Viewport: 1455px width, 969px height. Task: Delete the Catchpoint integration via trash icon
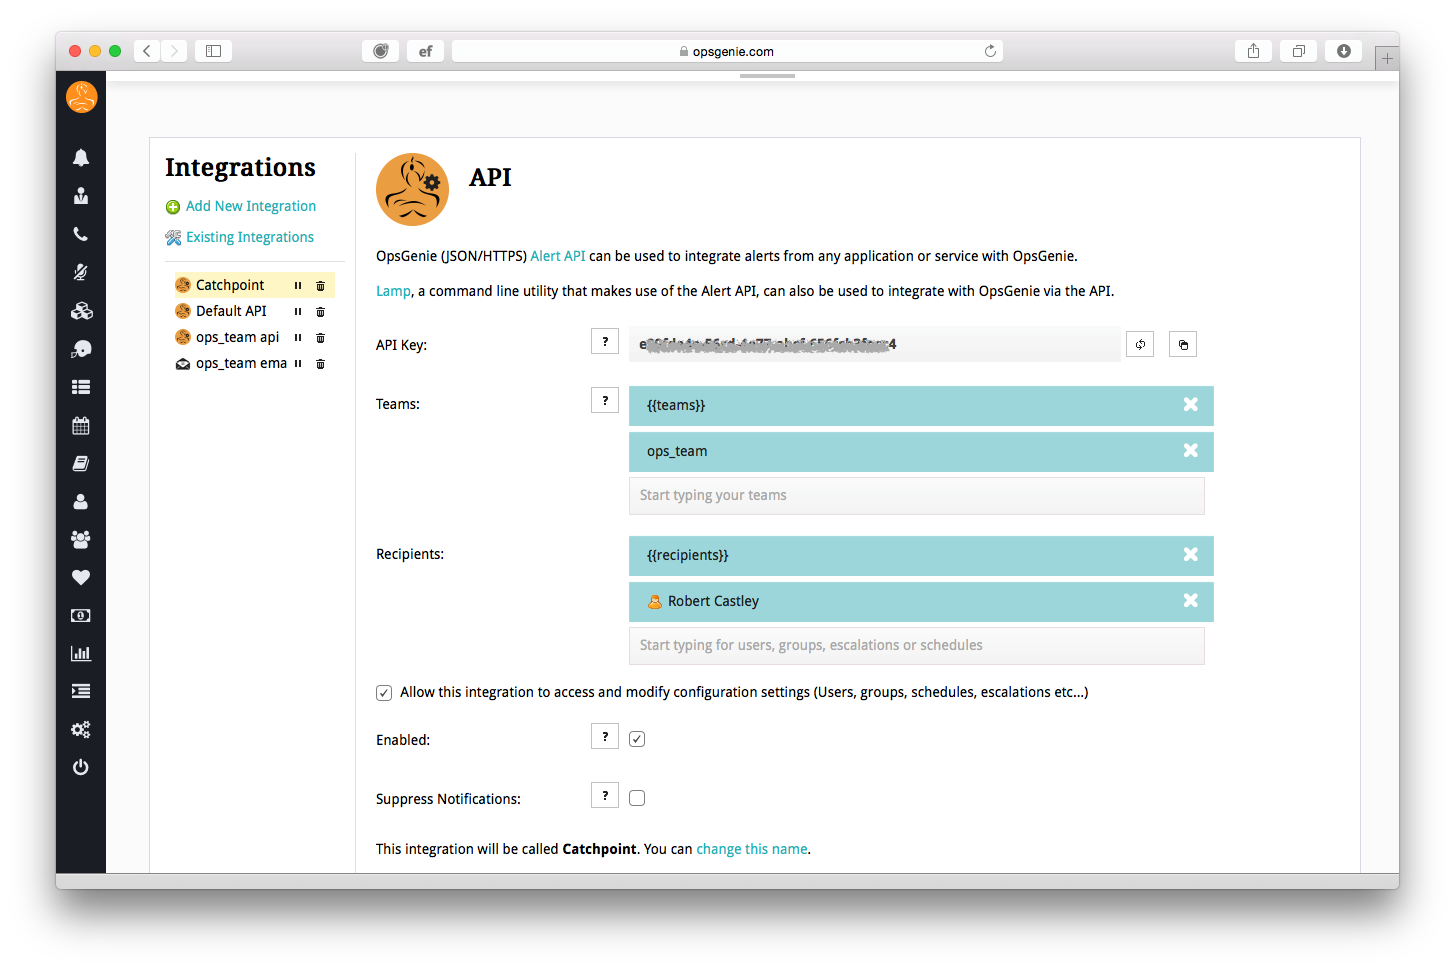320,286
